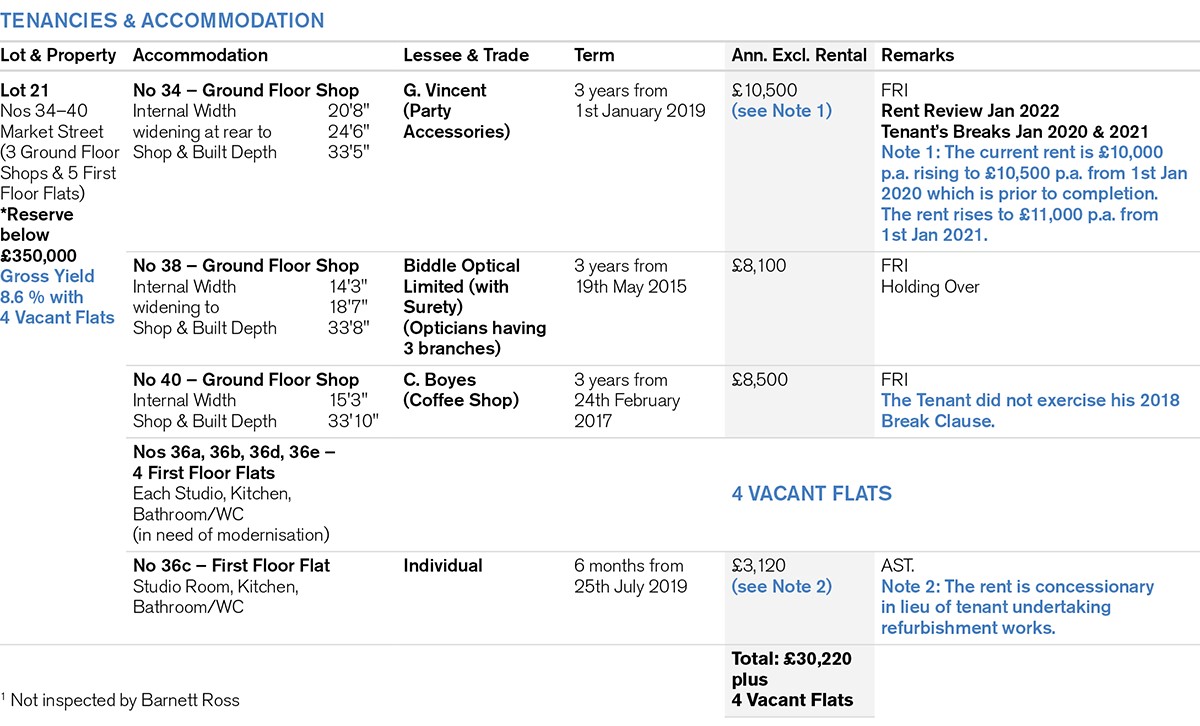This screenshot has height=726, width=1200.
Task: Click the Lot & Property column header
Action: coord(58,55)
